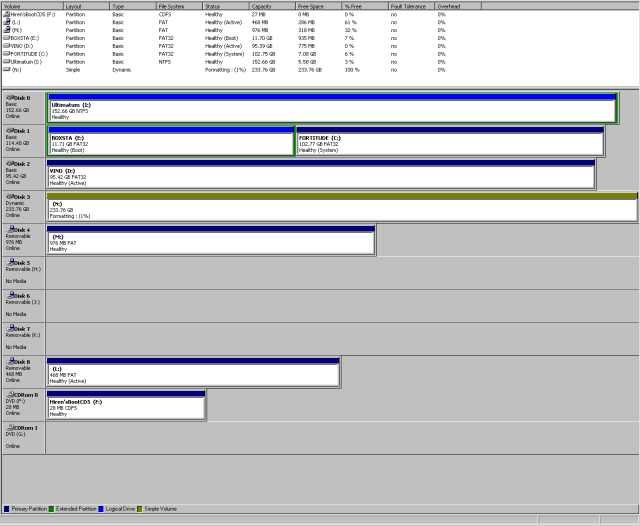Screen dimensions: 640x526
Task: Click the icon of the Dynamic volume row
Action: point(7,69)
